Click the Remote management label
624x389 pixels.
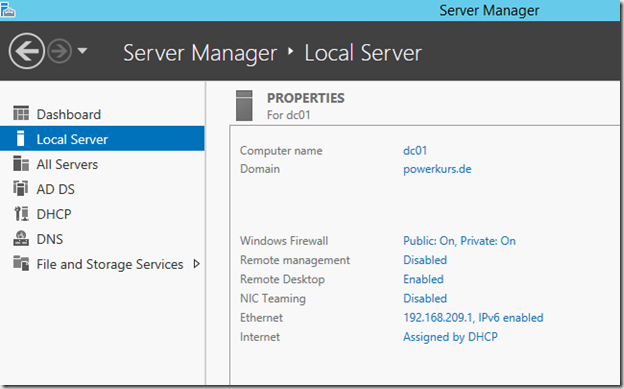tap(295, 260)
